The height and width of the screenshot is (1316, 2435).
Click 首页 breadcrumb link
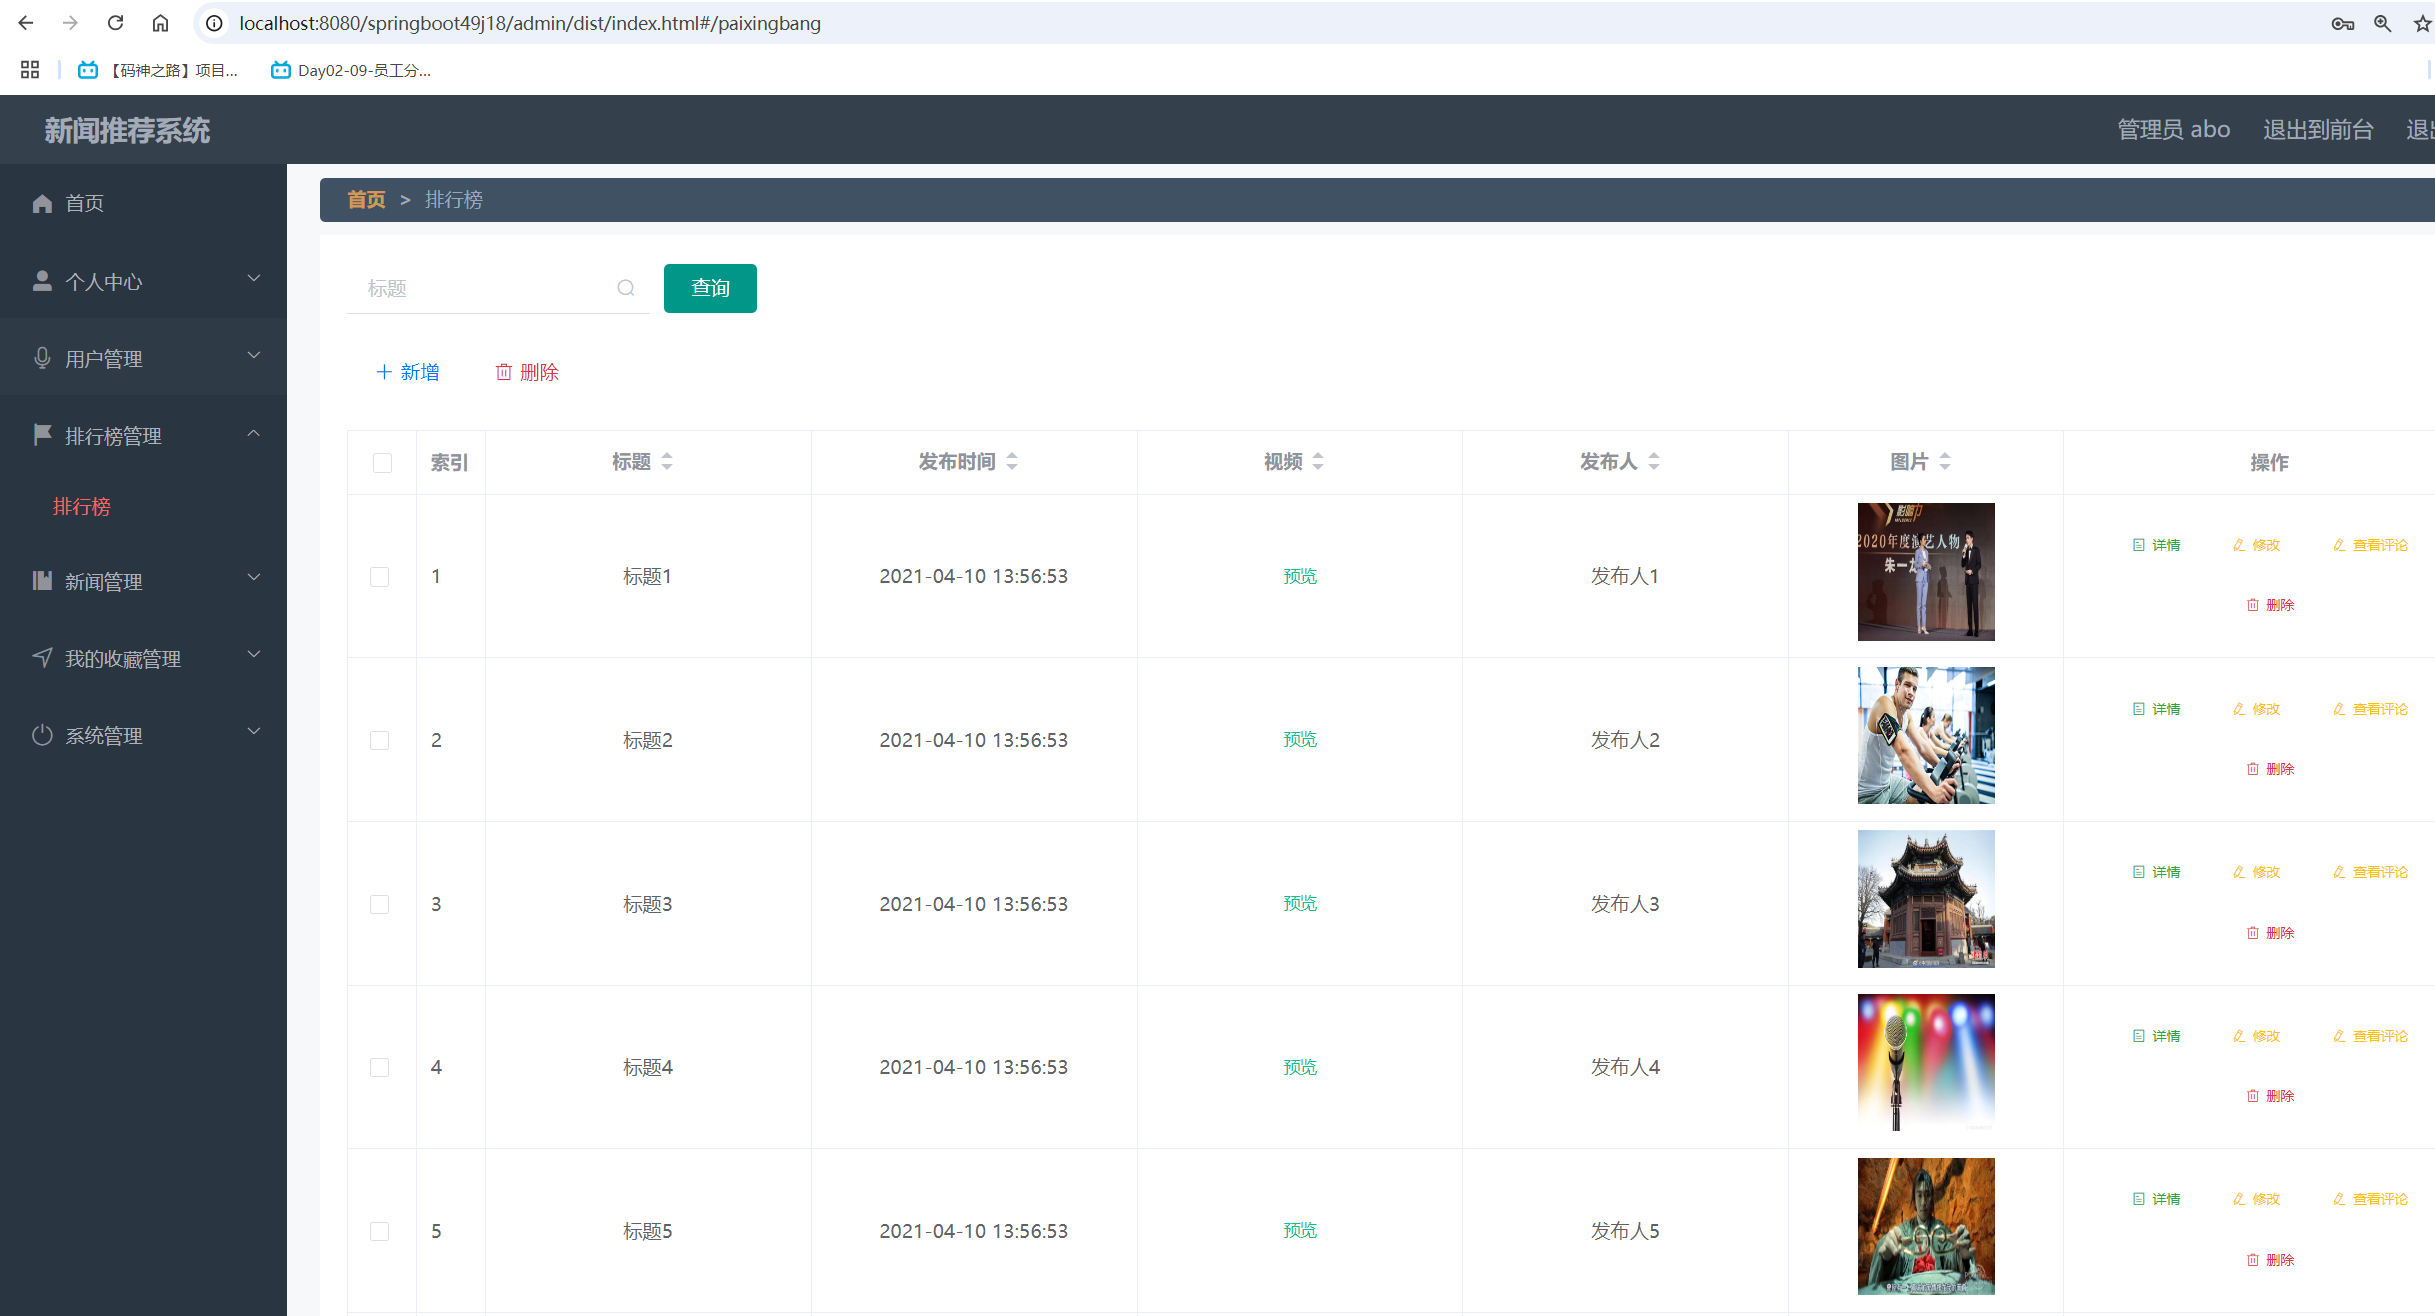click(x=366, y=200)
